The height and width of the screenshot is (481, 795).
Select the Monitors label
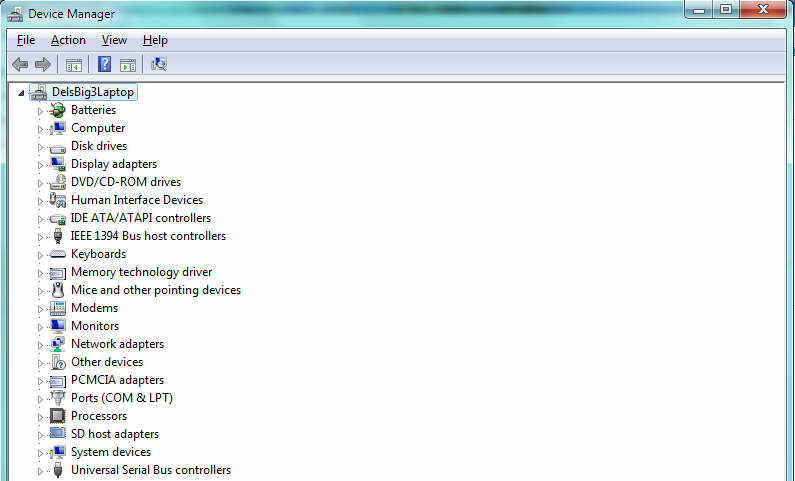click(95, 326)
